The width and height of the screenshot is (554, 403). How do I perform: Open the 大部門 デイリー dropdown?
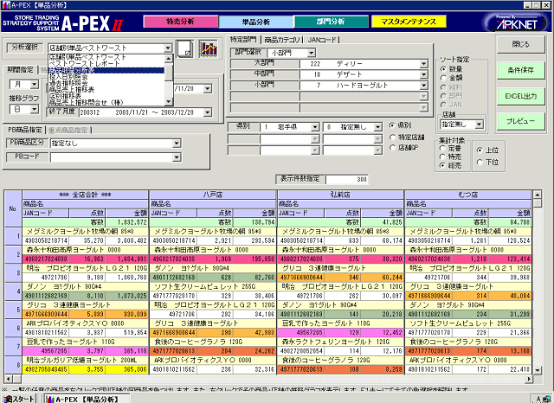[x=423, y=64]
